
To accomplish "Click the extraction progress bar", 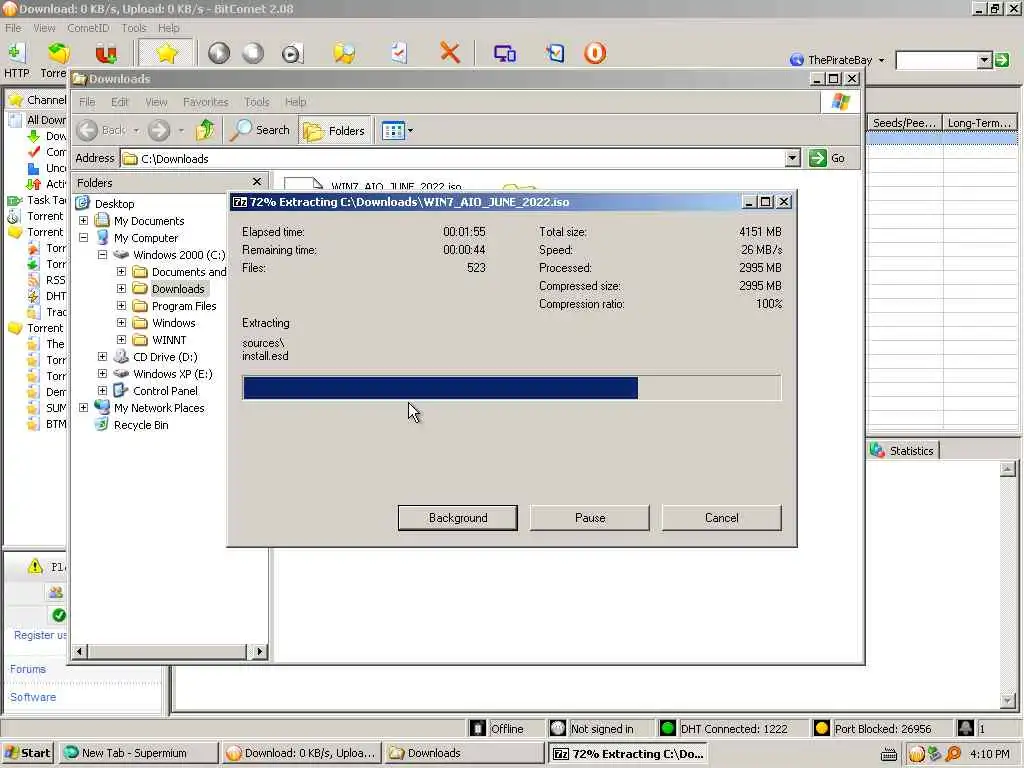I will pyautogui.click(x=512, y=388).
